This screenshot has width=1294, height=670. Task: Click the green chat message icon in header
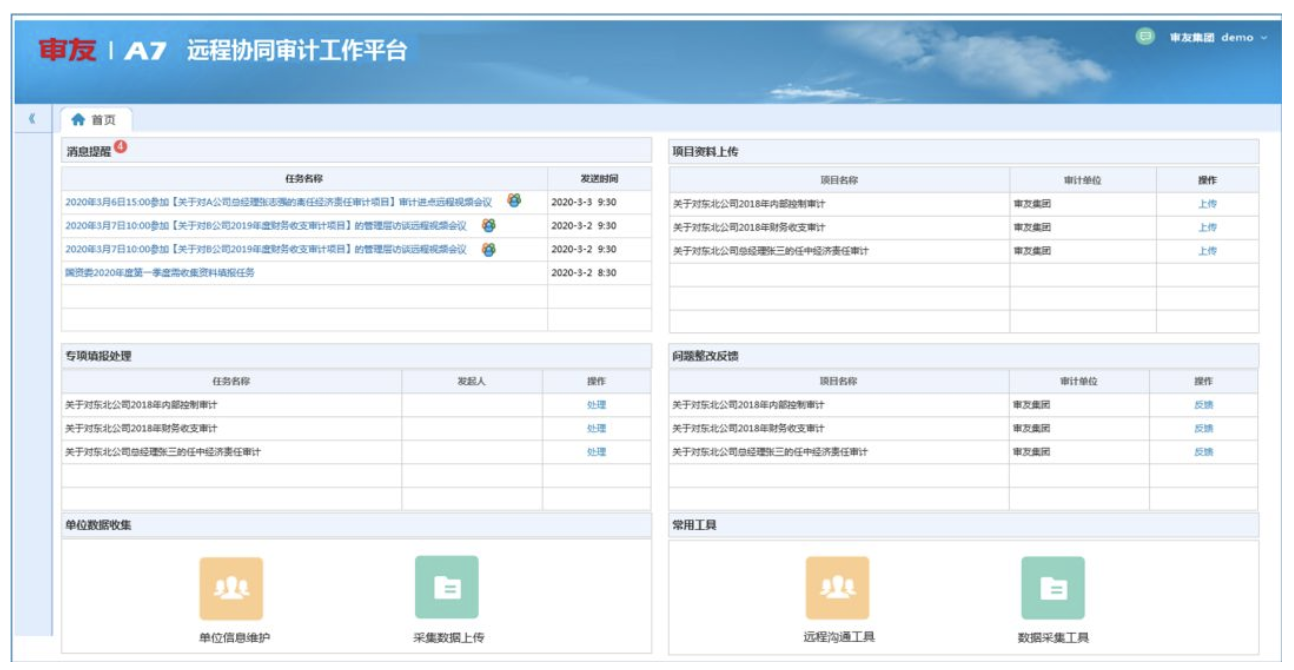pyautogui.click(x=1145, y=37)
